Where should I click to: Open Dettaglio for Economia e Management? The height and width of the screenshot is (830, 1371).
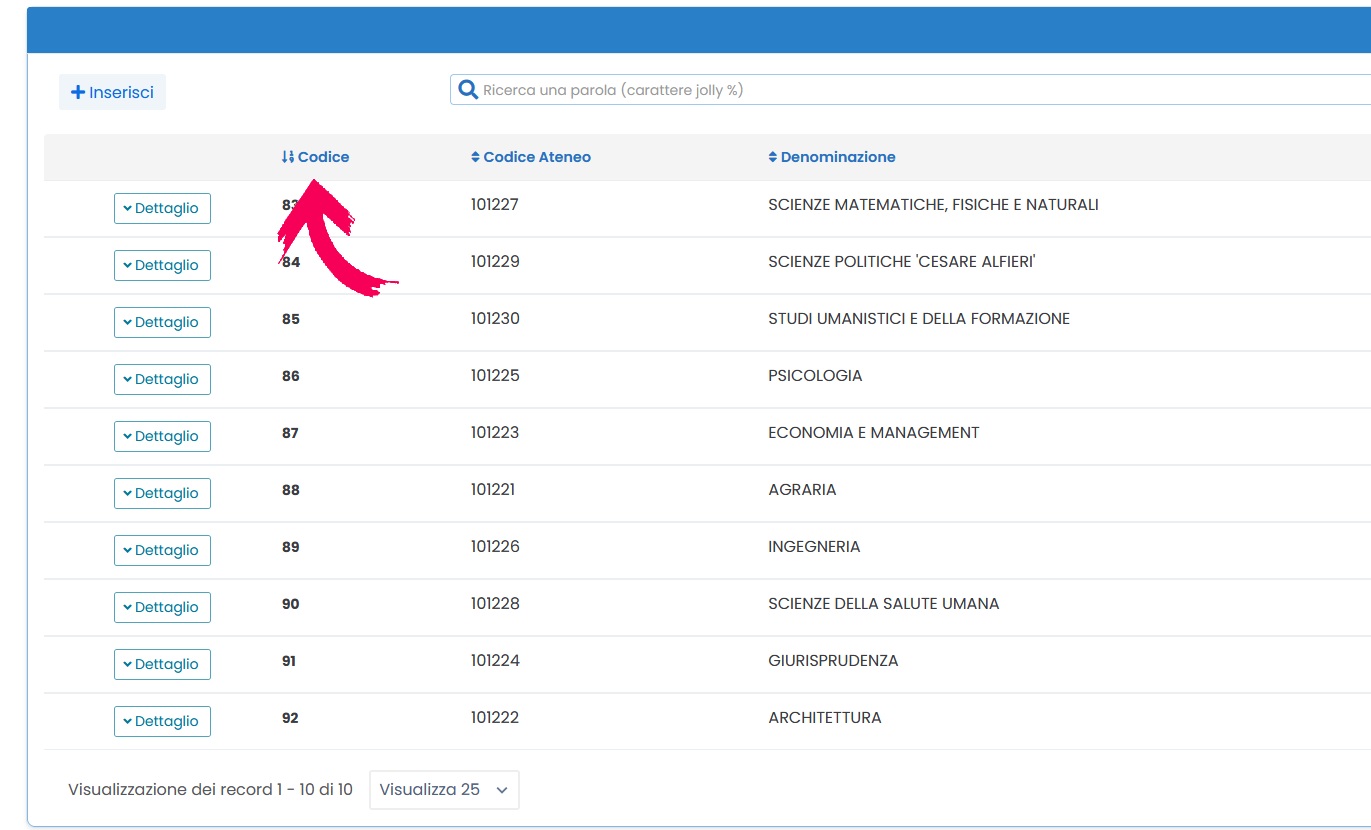[x=162, y=436]
